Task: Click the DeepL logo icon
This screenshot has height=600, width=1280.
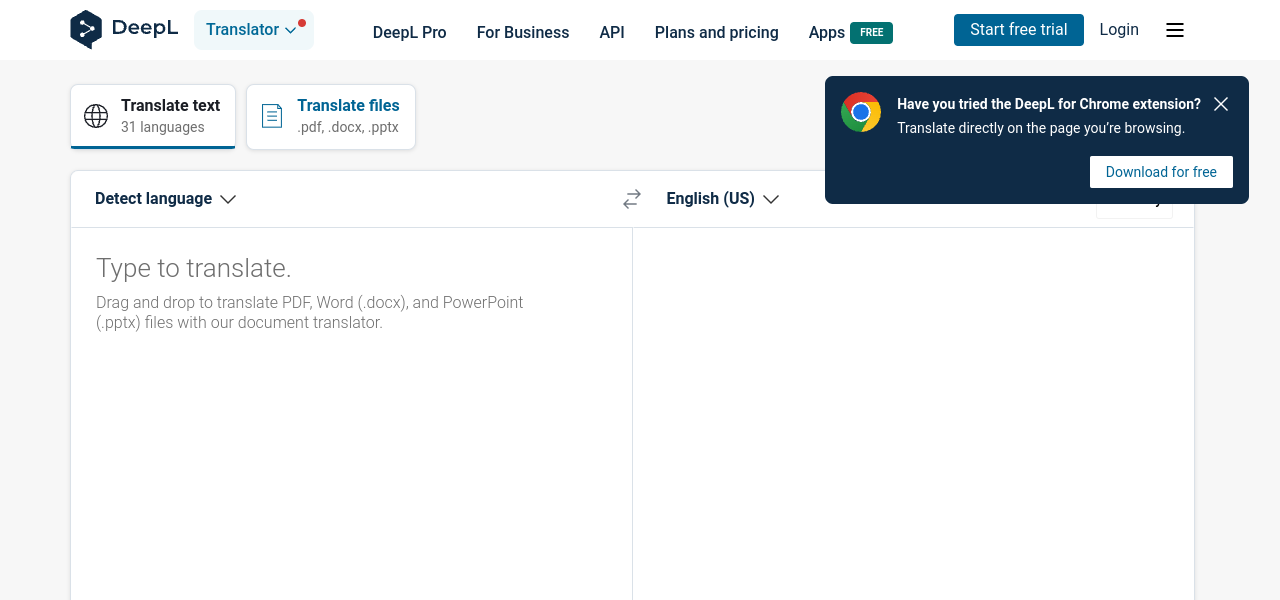Action: point(86,29)
